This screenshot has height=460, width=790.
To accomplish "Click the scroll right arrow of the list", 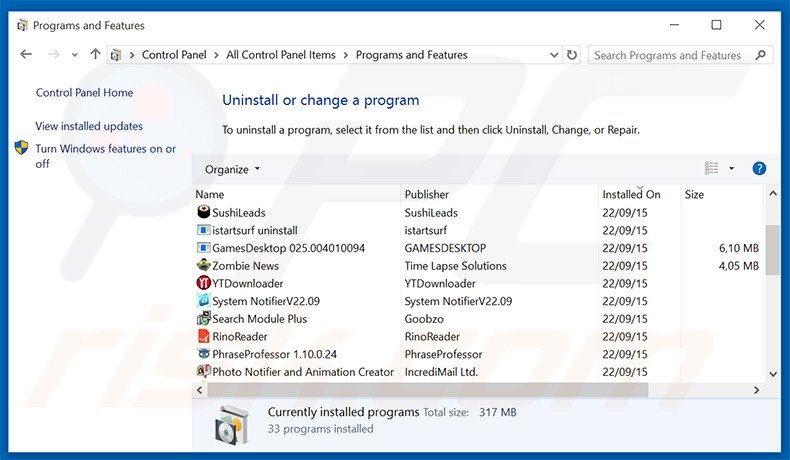I will [x=756, y=390].
